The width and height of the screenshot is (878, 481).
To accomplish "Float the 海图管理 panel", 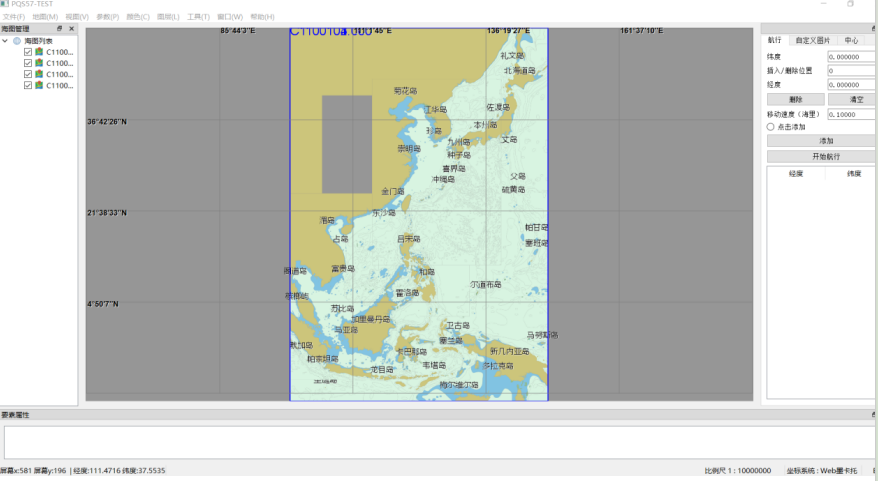I will [x=60, y=29].
